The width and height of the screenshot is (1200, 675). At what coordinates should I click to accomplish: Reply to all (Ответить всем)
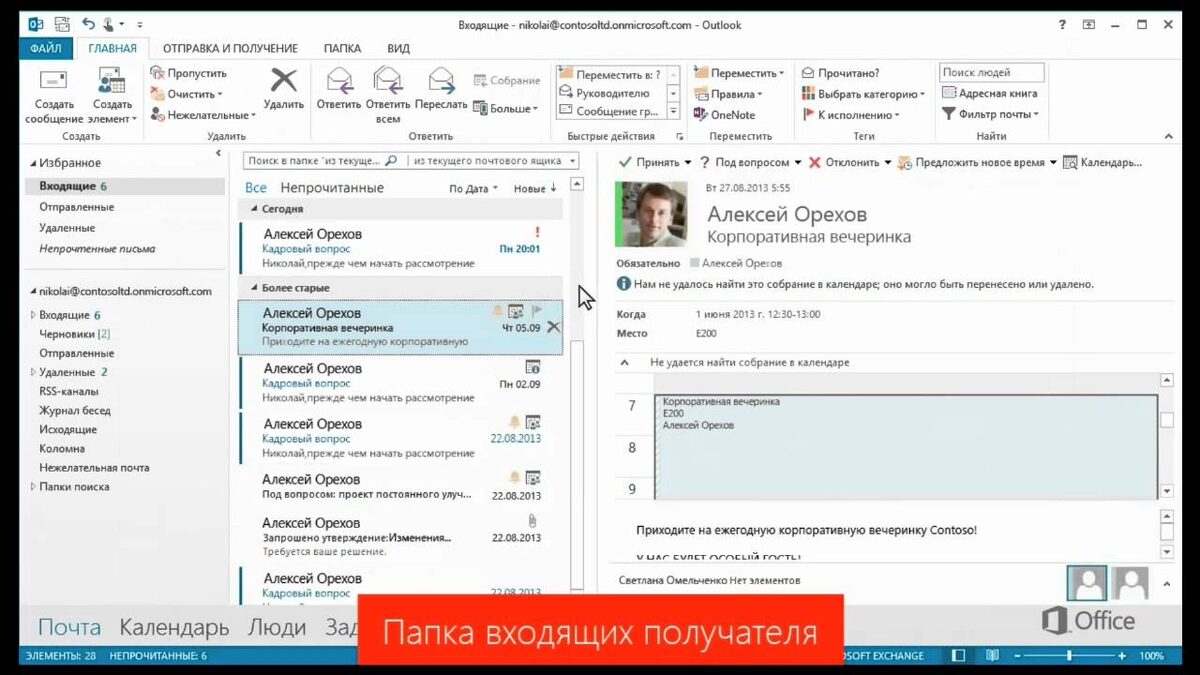point(388,95)
